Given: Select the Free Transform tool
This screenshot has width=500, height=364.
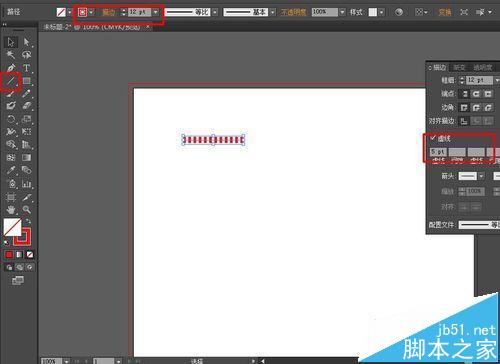Looking at the screenshot, I should pyautogui.click(x=26, y=132).
